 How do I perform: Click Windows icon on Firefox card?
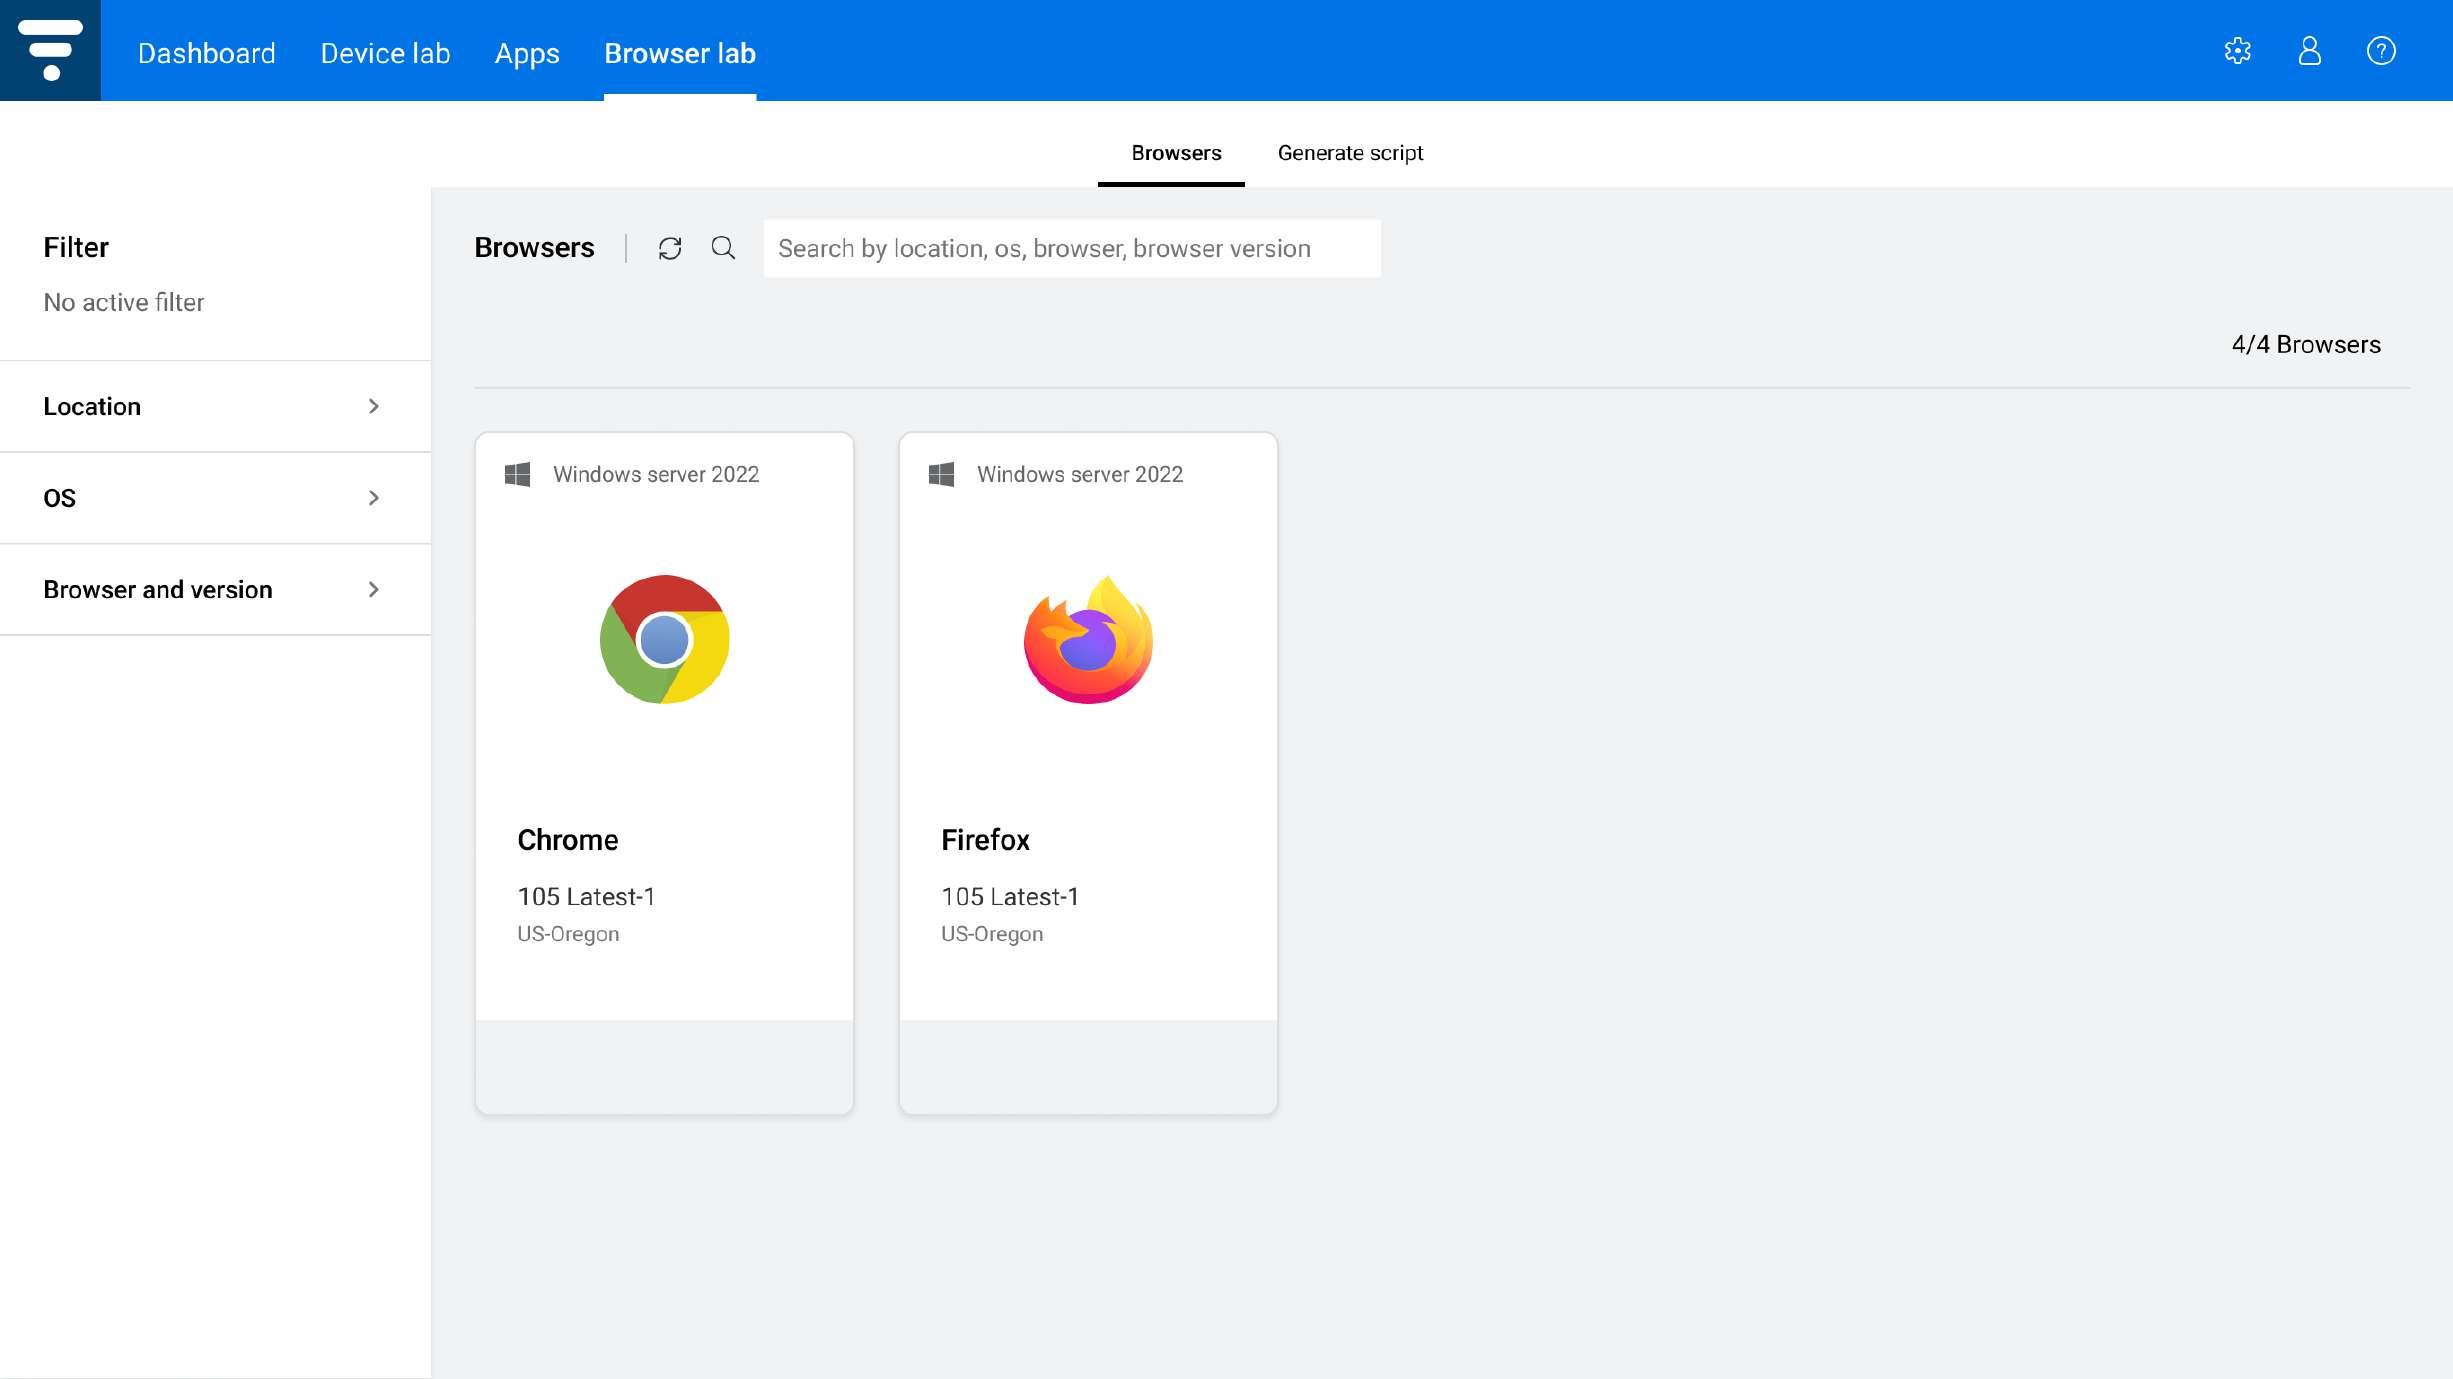[941, 474]
